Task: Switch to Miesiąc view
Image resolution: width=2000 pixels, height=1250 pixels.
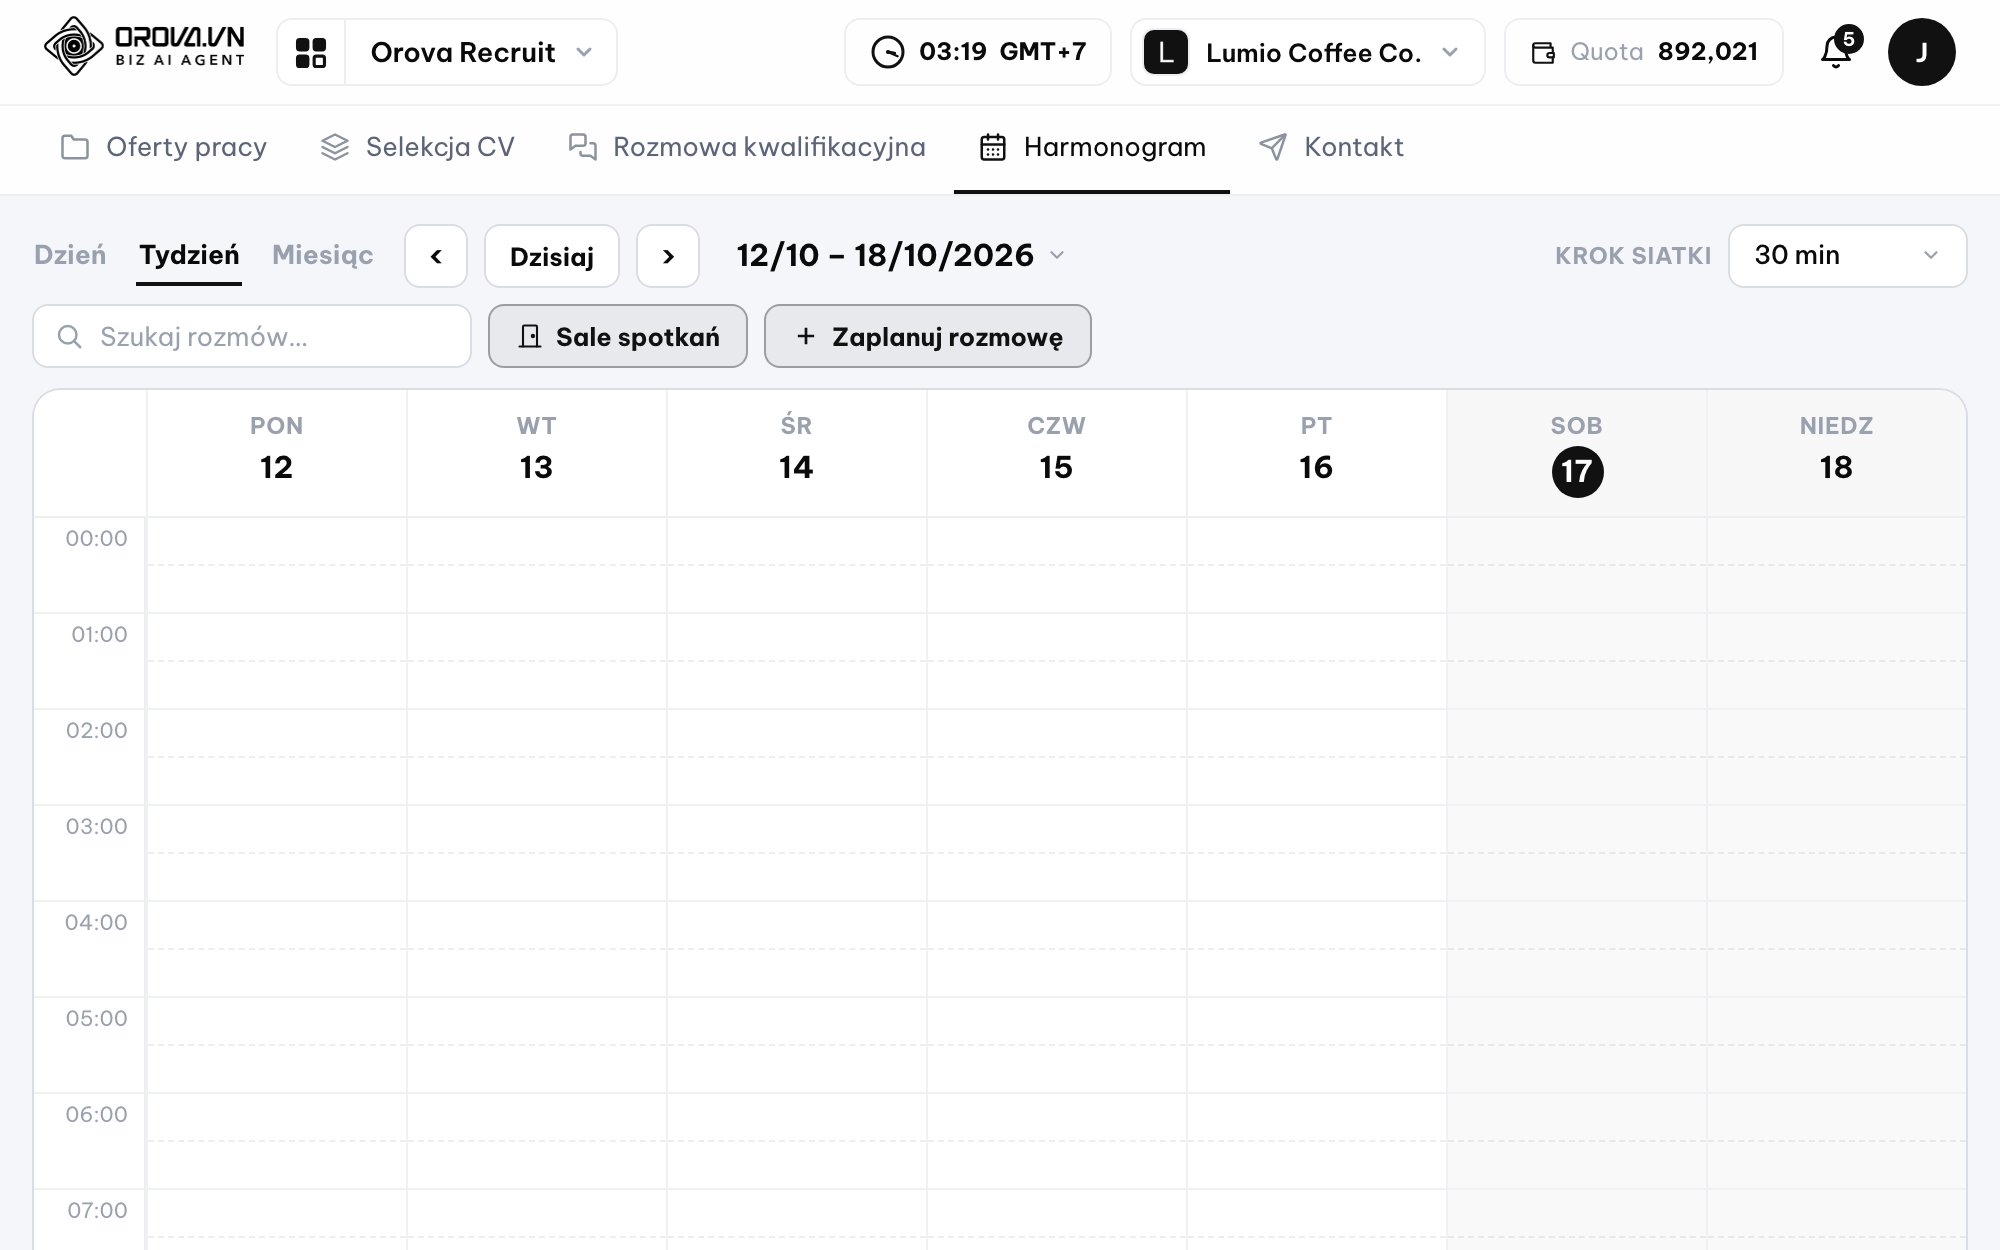Action: click(x=322, y=255)
